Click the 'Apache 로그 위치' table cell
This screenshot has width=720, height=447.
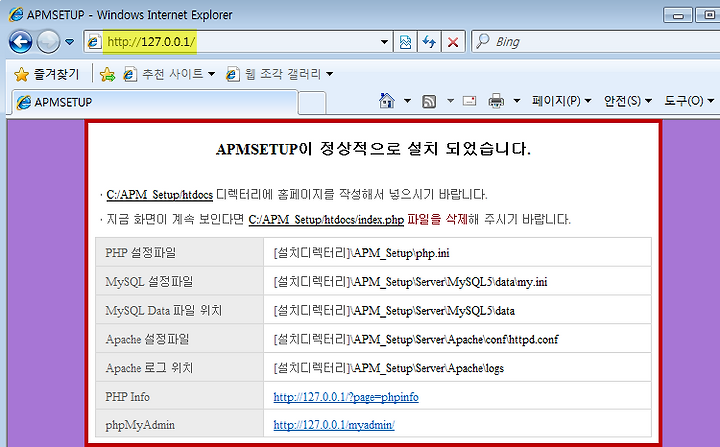pyautogui.click(x=180, y=368)
